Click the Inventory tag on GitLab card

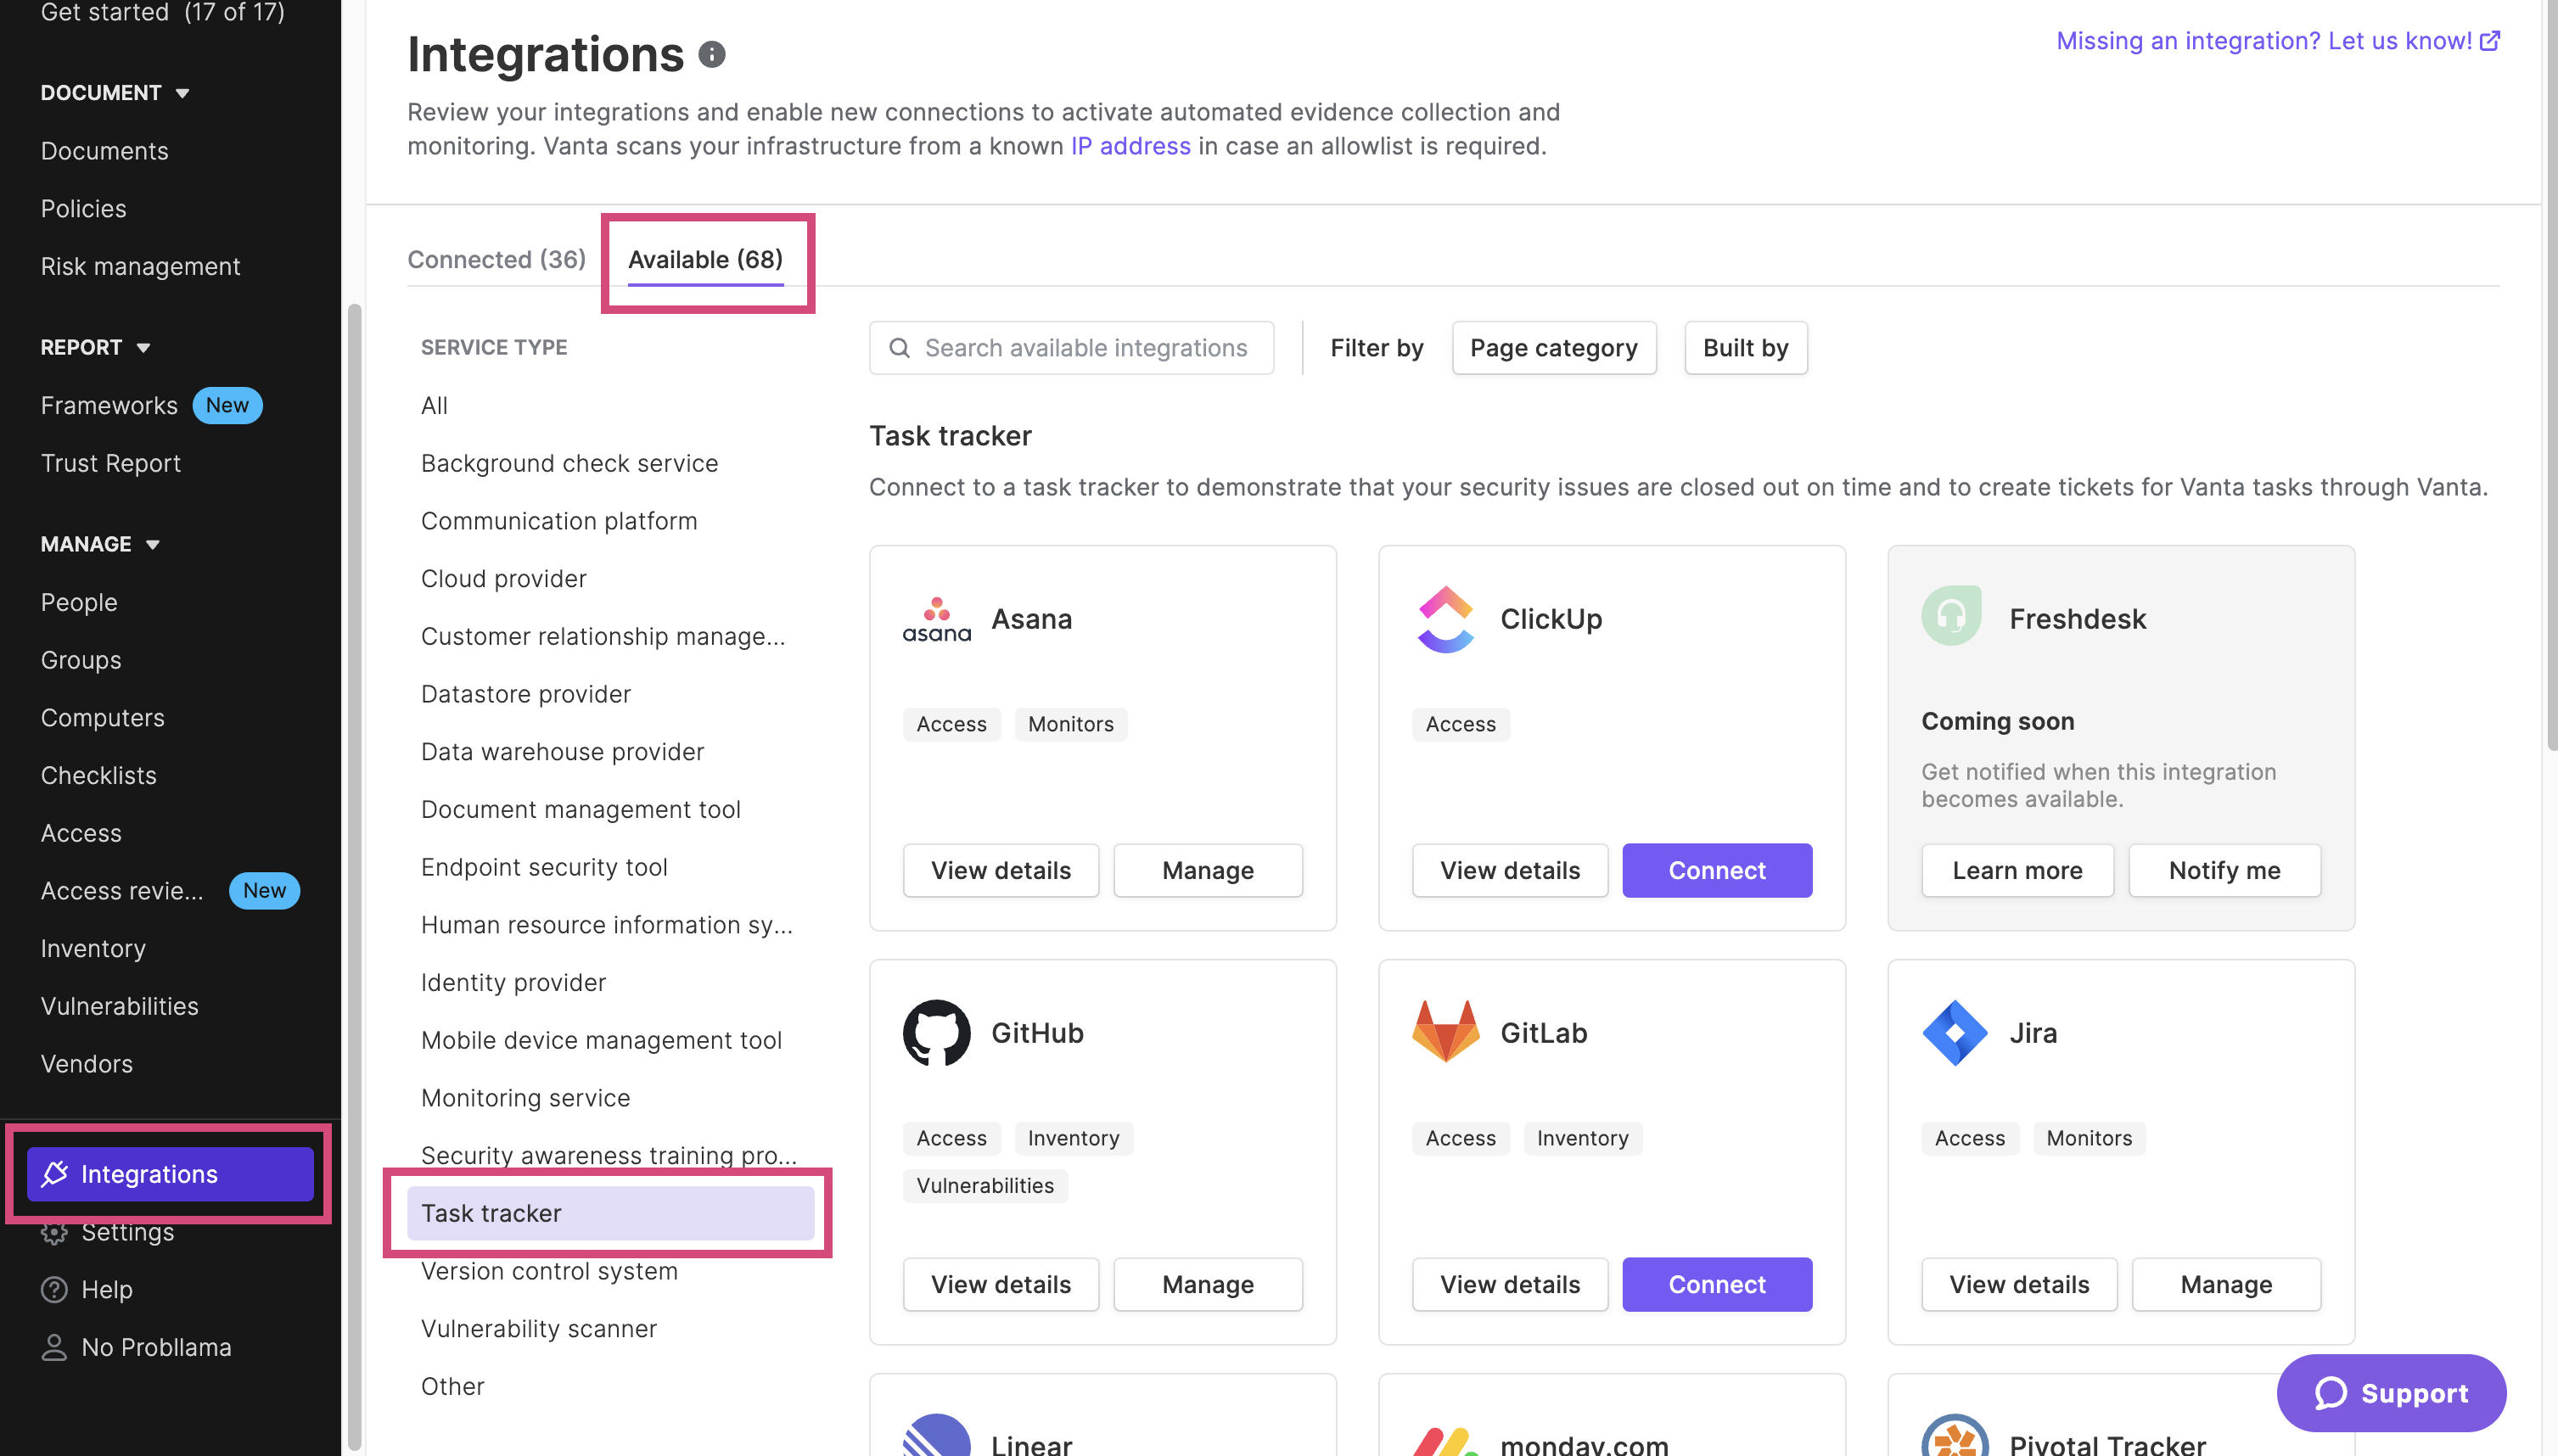pos(1582,1138)
